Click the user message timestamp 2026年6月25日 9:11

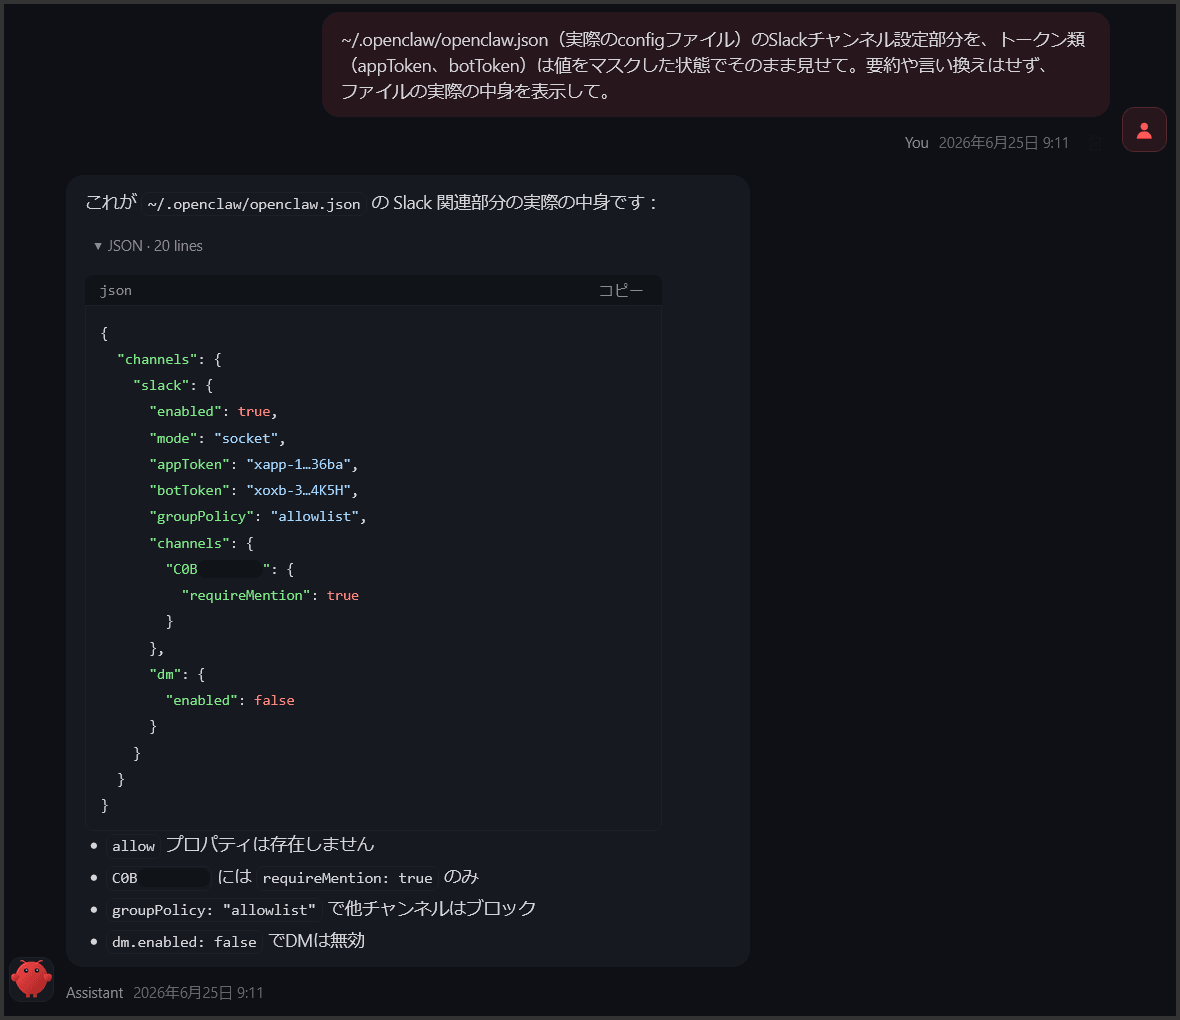point(1003,143)
